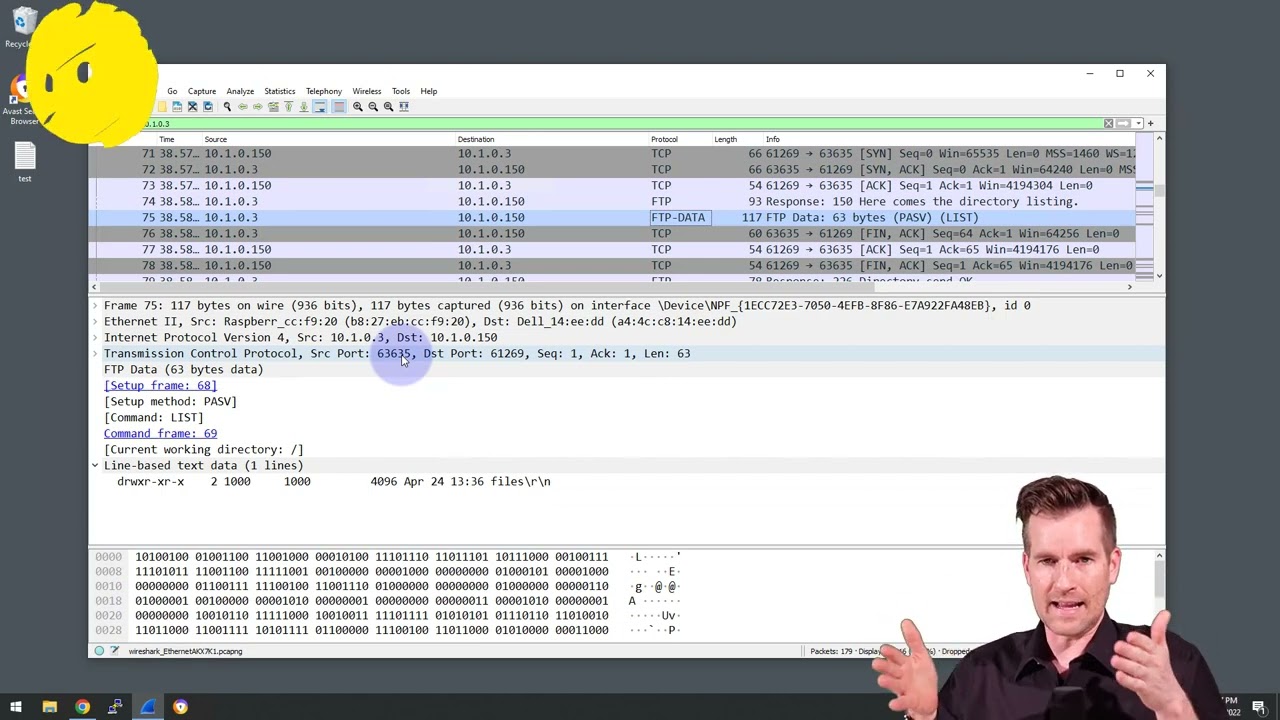Expand the Frame 75 details
Image resolution: width=1280 pixels, height=720 pixels.
tap(95, 306)
